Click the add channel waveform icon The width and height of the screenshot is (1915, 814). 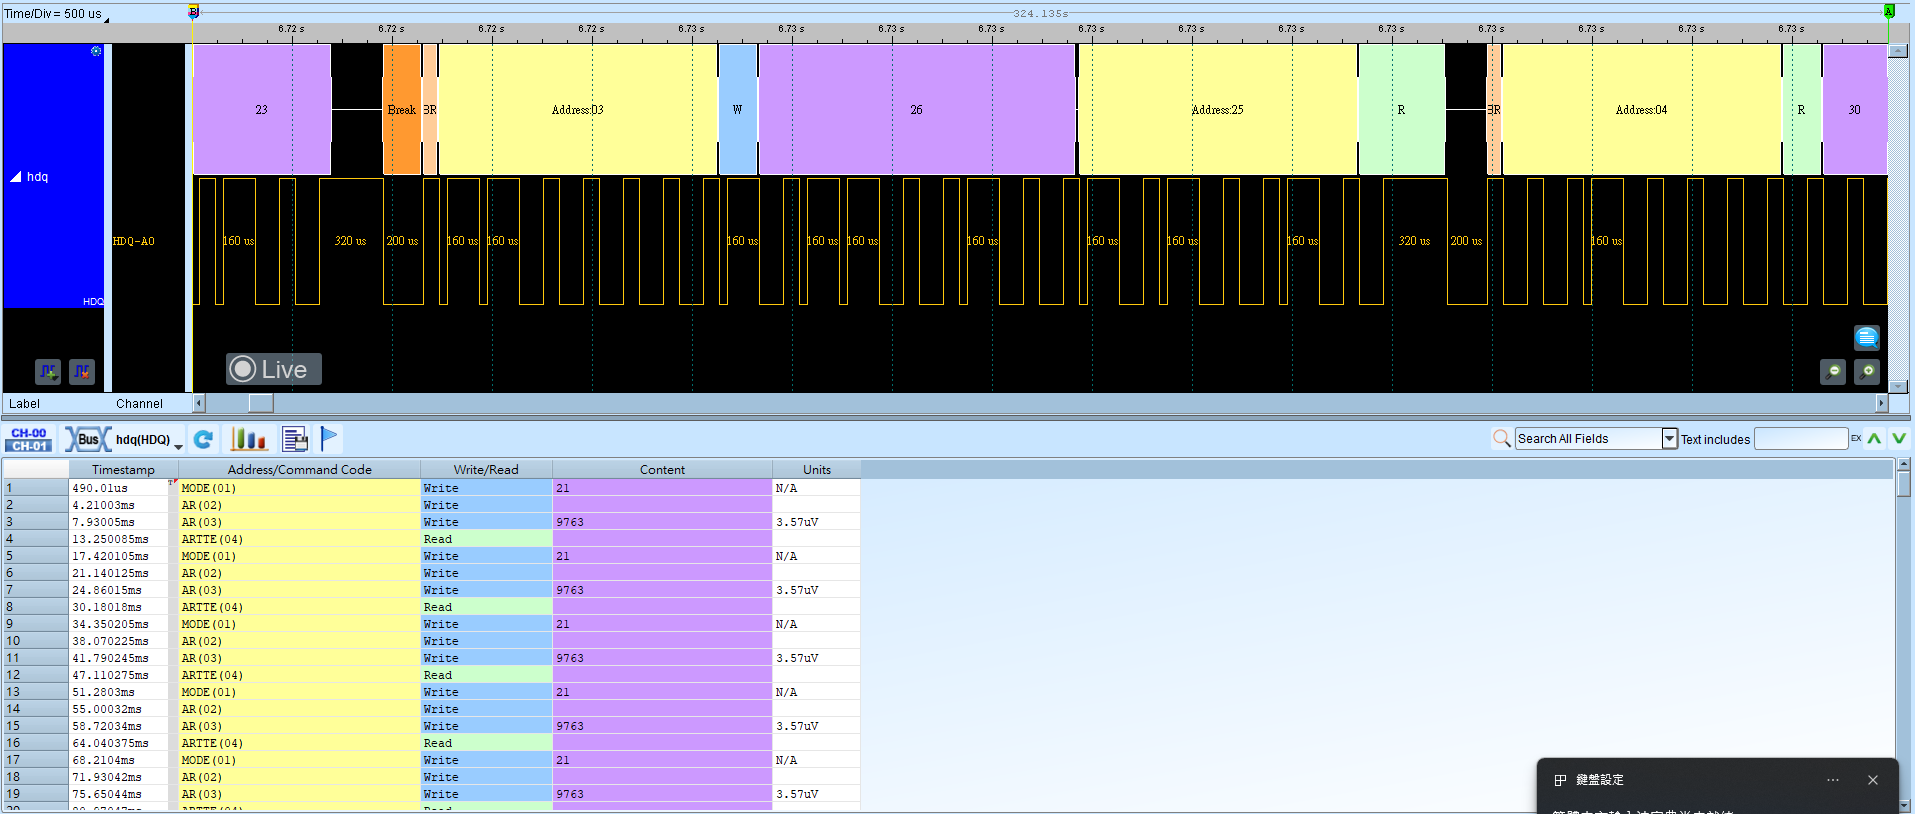coord(48,372)
